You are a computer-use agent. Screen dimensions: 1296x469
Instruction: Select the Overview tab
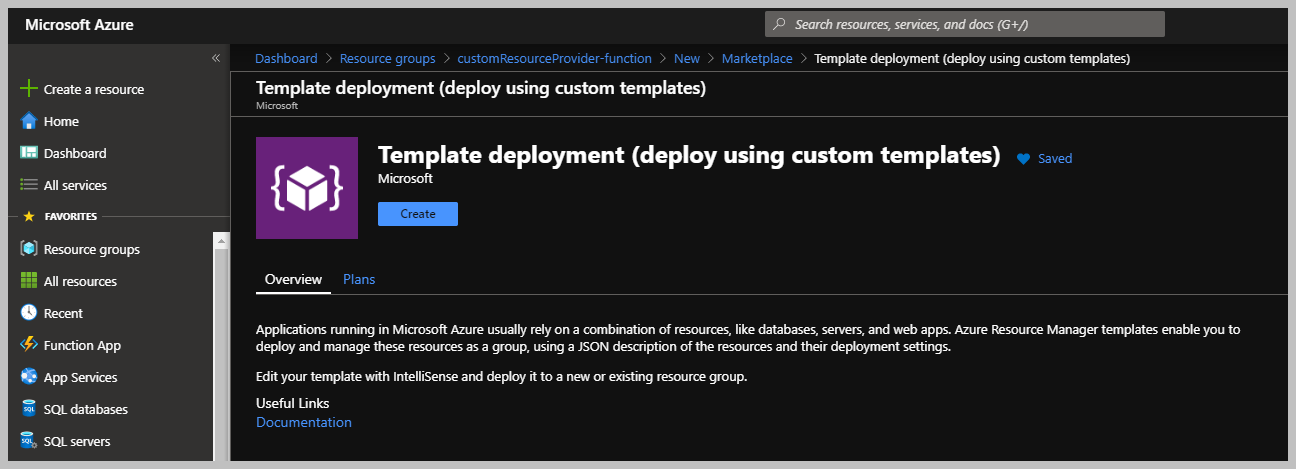[x=293, y=279]
